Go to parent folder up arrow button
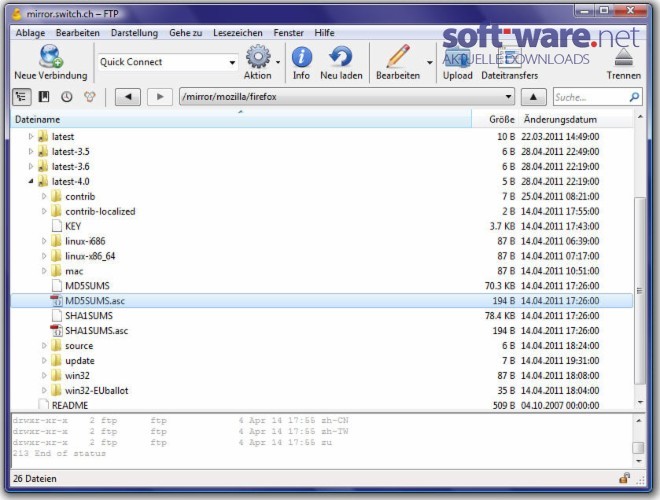The width and height of the screenshot is (660, 500). [533, 97]
